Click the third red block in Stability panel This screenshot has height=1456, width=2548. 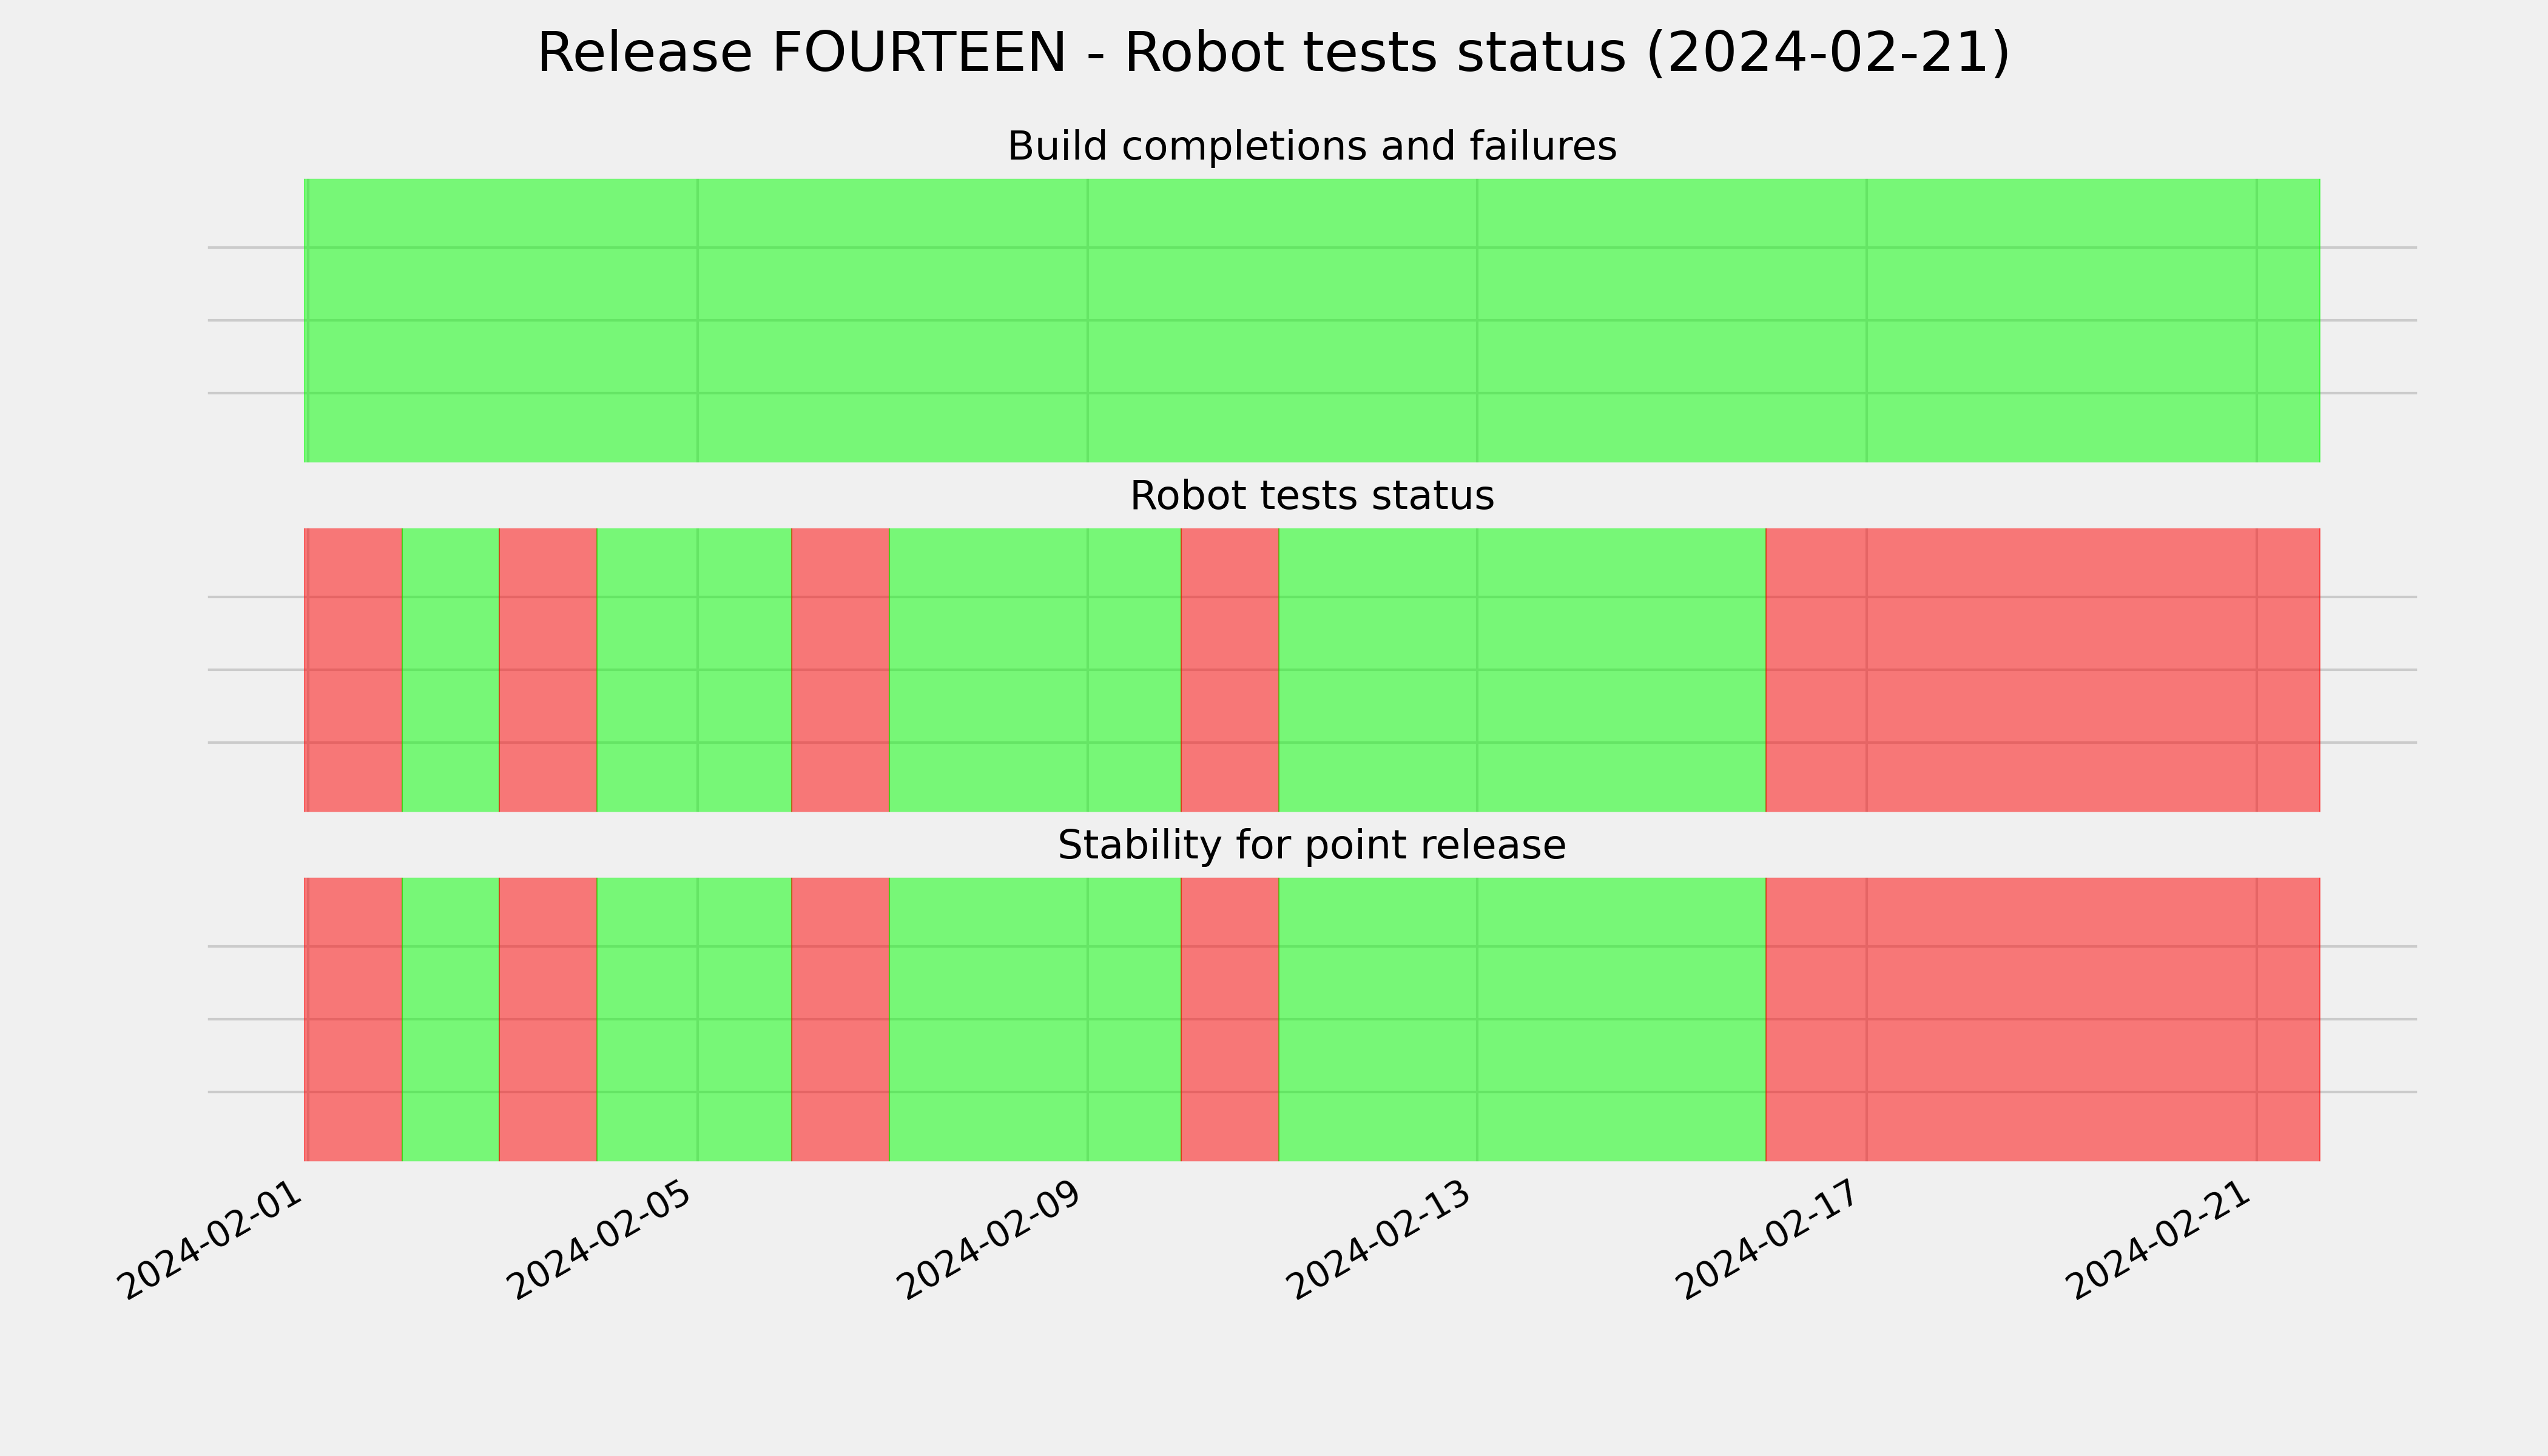[x=840, y=1019]
